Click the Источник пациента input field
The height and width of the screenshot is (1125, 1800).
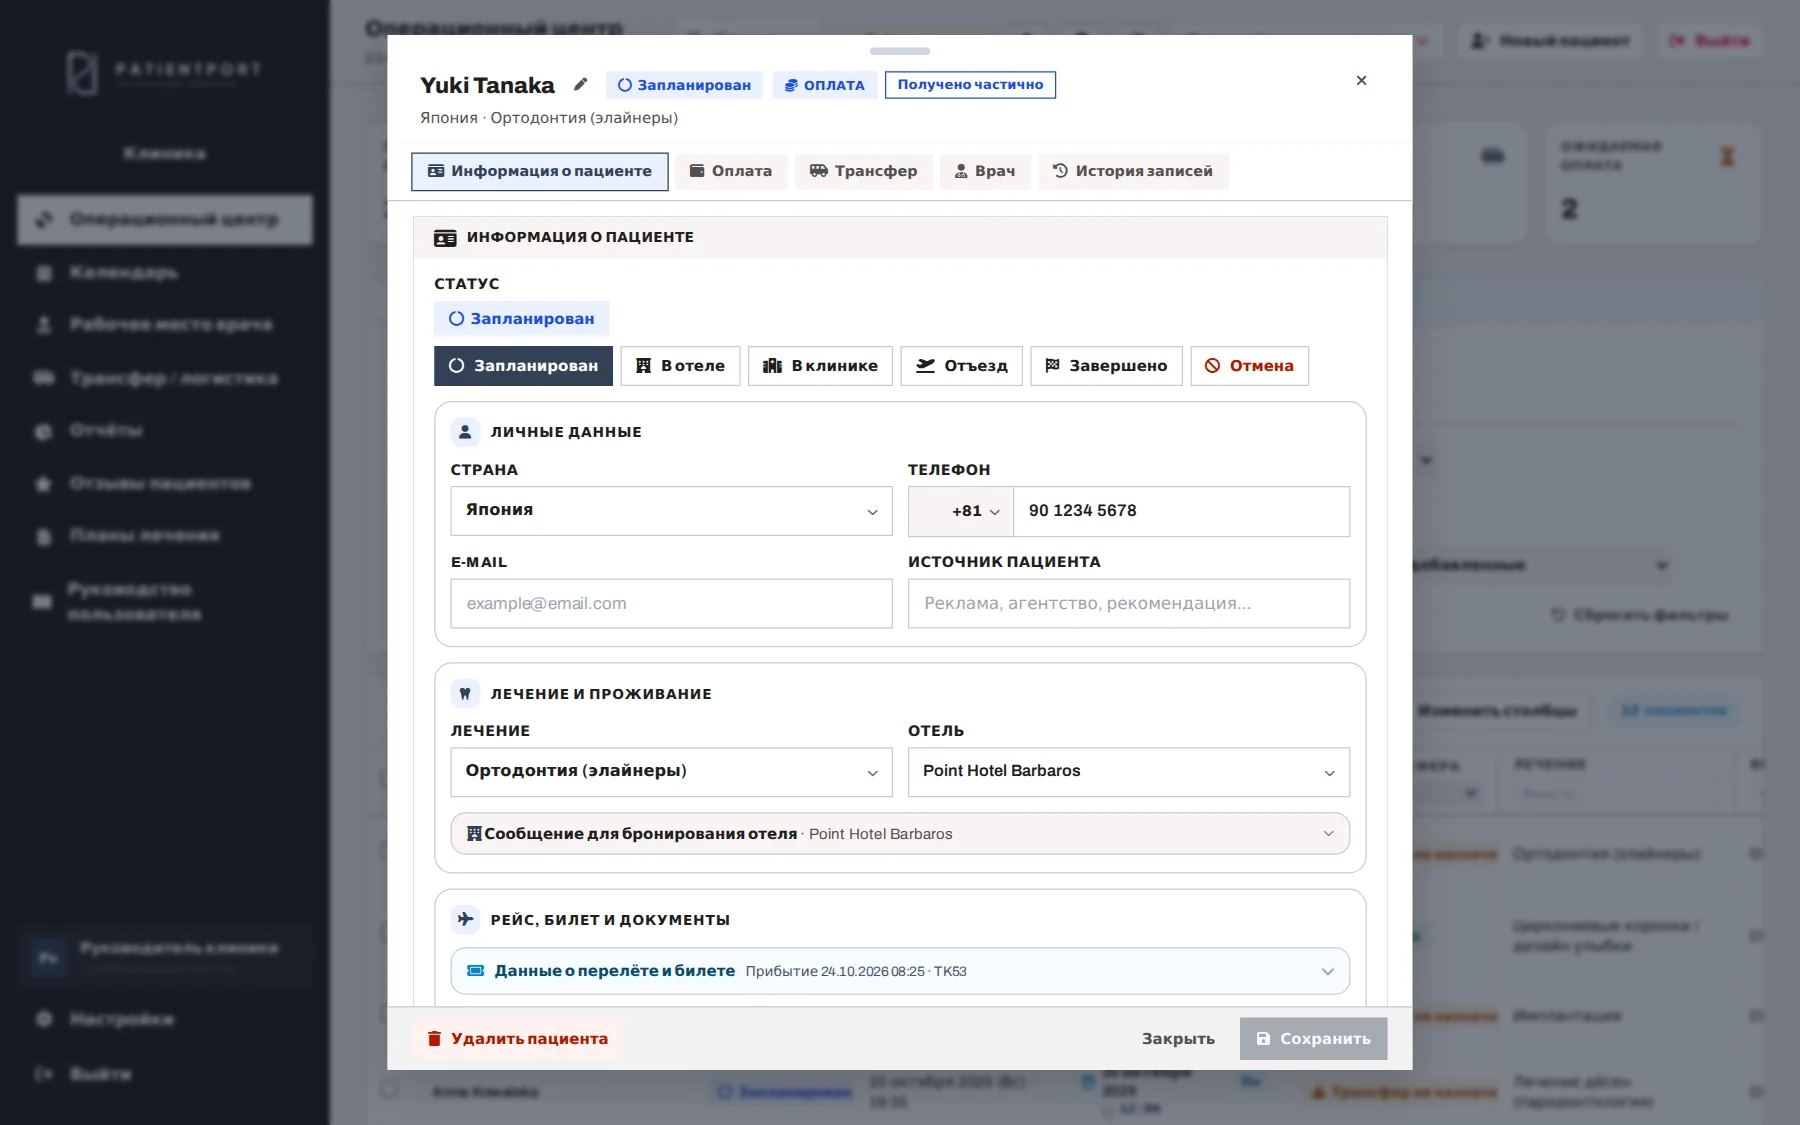(1129, 604)
